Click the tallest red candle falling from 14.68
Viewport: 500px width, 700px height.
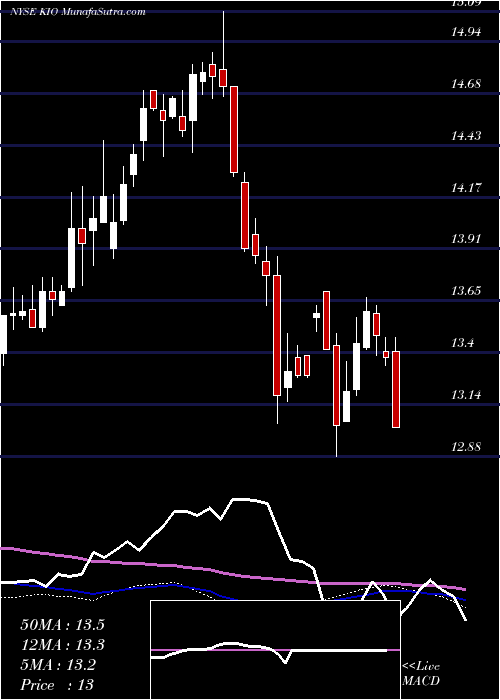[x=234, y=129]
